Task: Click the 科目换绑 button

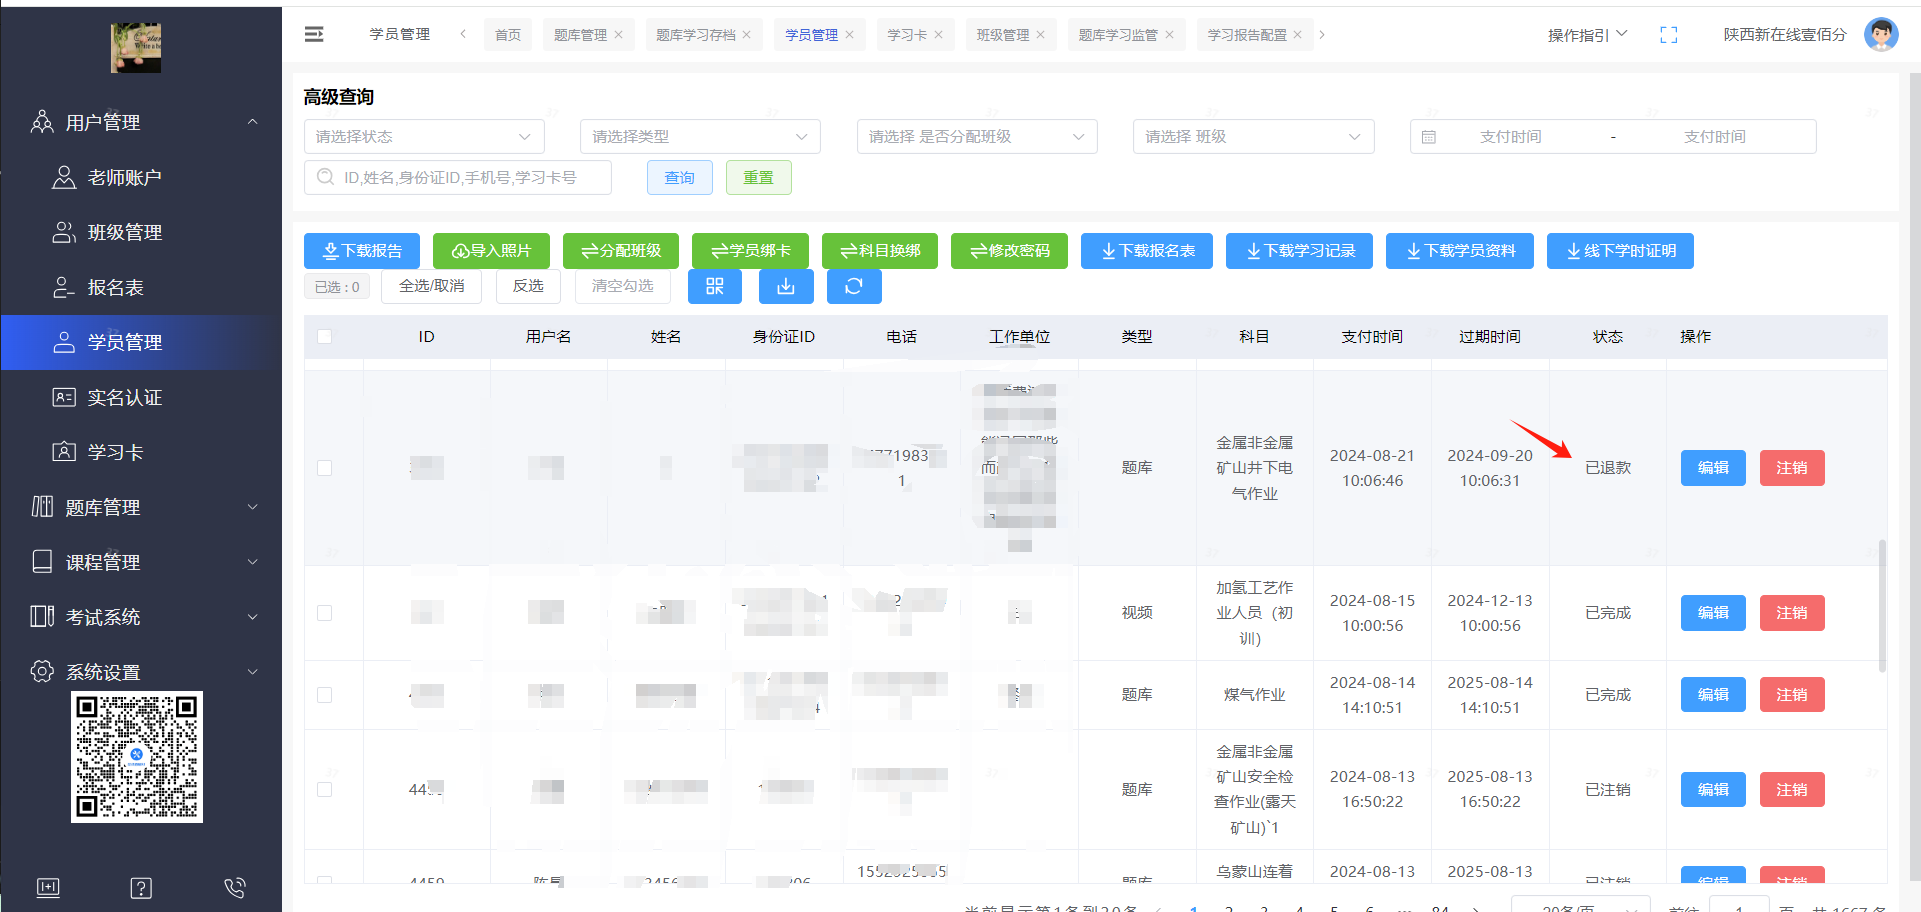Action: click(880, 251)
